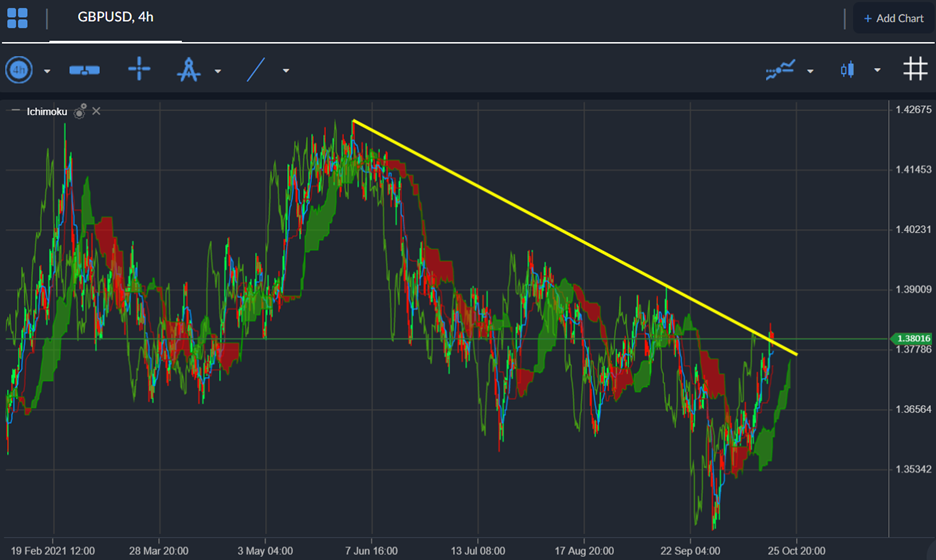936x560 pixels.
Task: Click the 22 Sep 04:00 date label
Action: click(690, 550)
